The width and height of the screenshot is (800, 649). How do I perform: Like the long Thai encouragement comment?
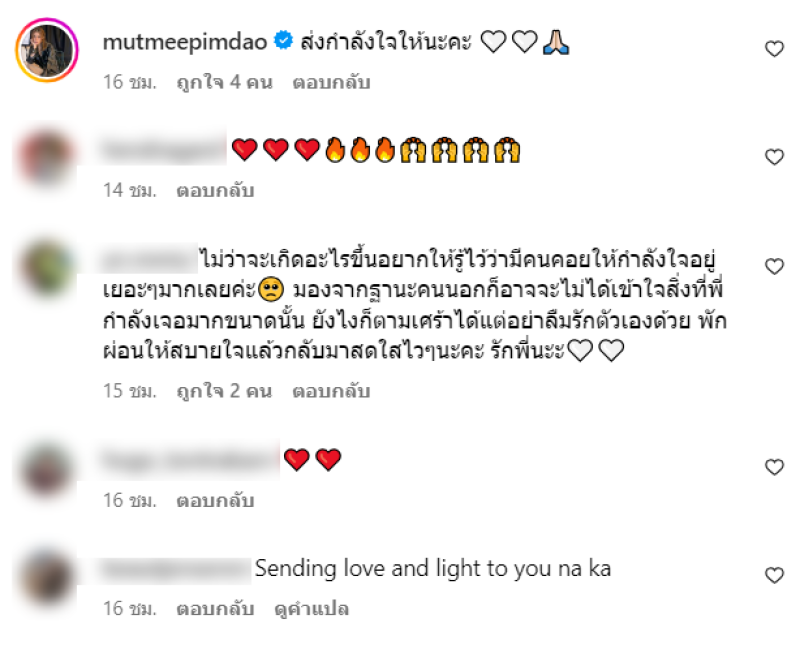(x=774, y=266)
